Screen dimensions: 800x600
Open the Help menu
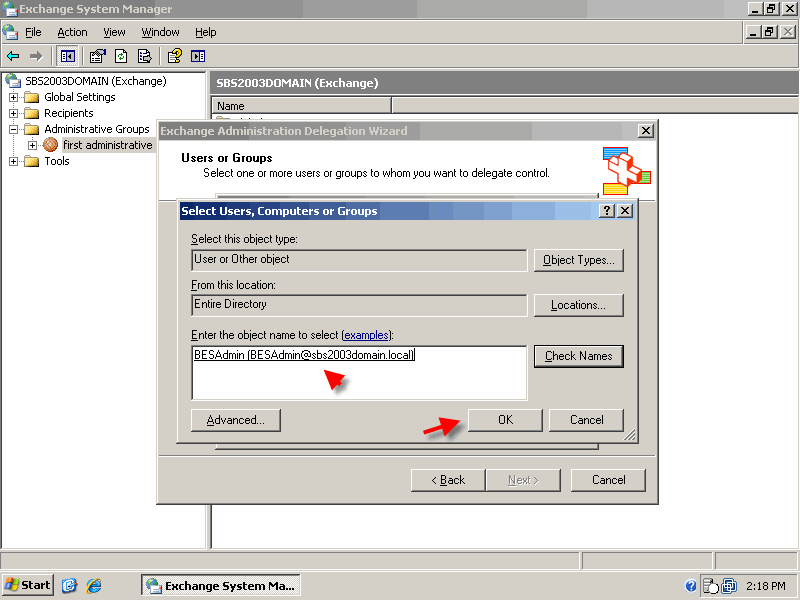tap(206, 32)
